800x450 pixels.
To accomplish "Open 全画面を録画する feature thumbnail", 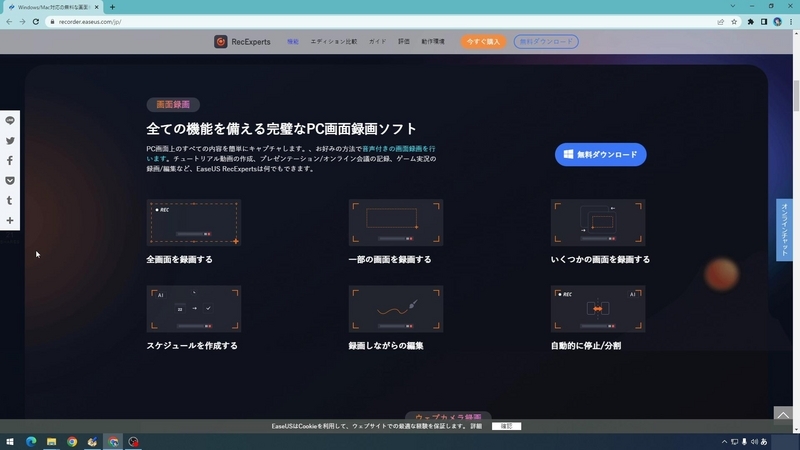I will pyautogui.click(x=194, y=222).
